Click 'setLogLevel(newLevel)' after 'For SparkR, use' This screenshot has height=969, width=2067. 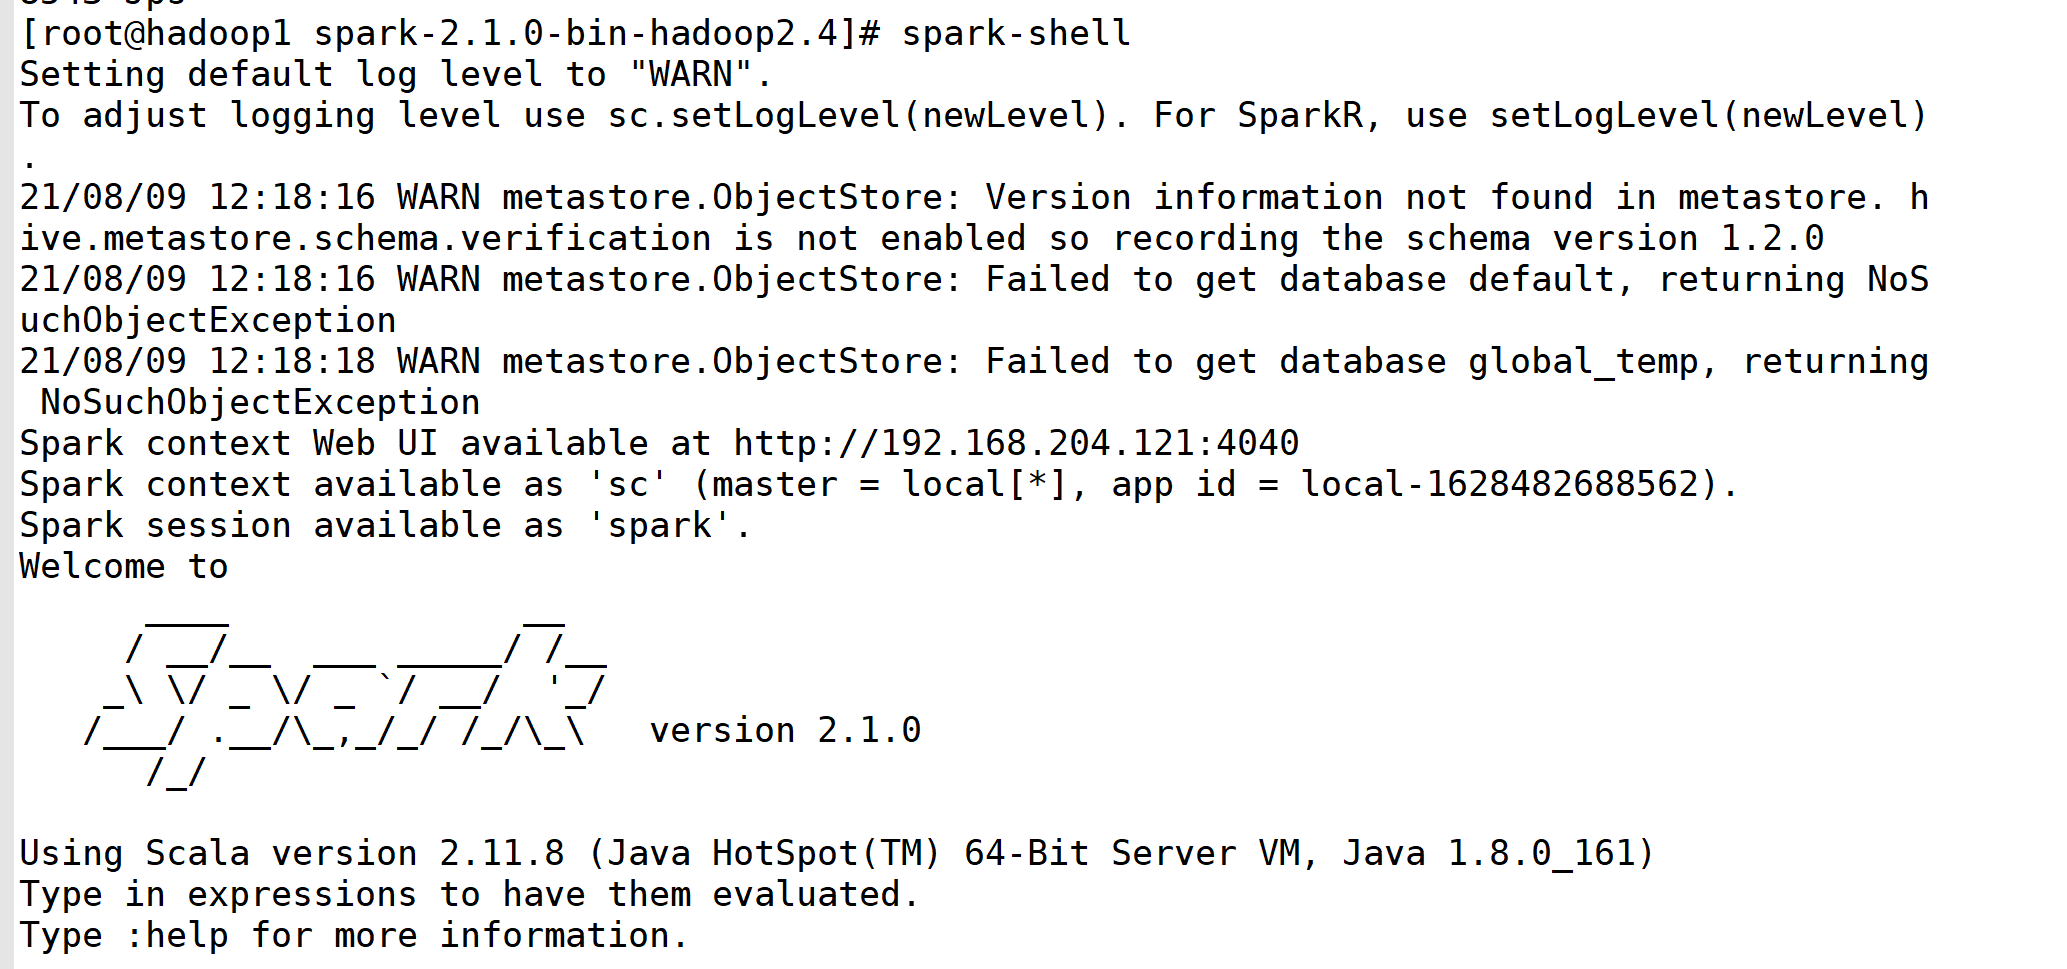tap(1708, 116)
